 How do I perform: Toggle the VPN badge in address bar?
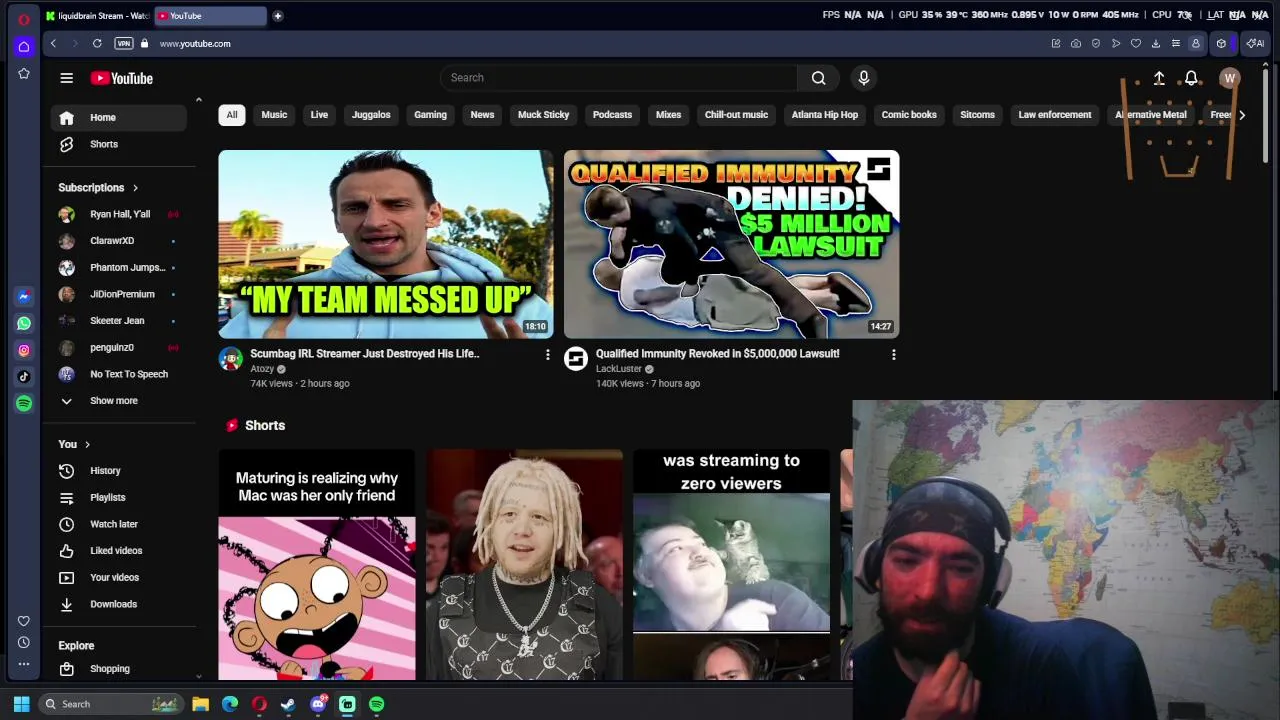pos(124,43)
